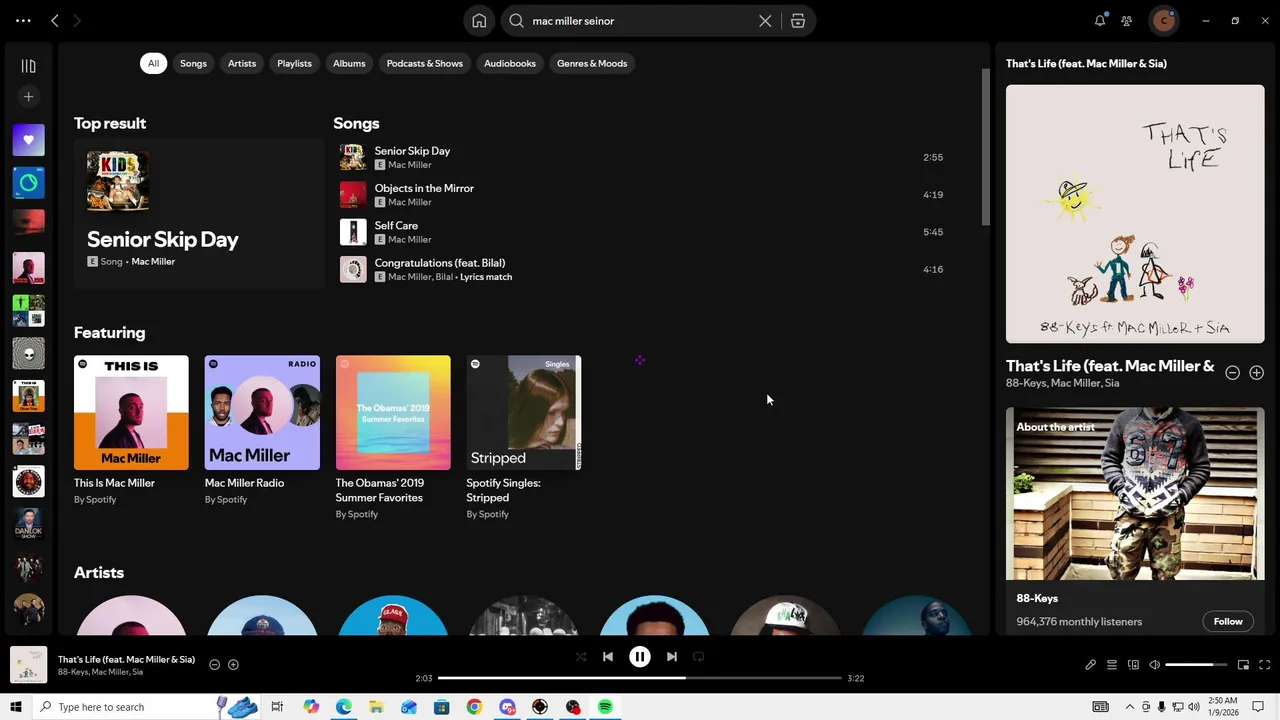Open lyrics microphone icon in player bar
1280x720 pixels.
[x=1091, y=665]
